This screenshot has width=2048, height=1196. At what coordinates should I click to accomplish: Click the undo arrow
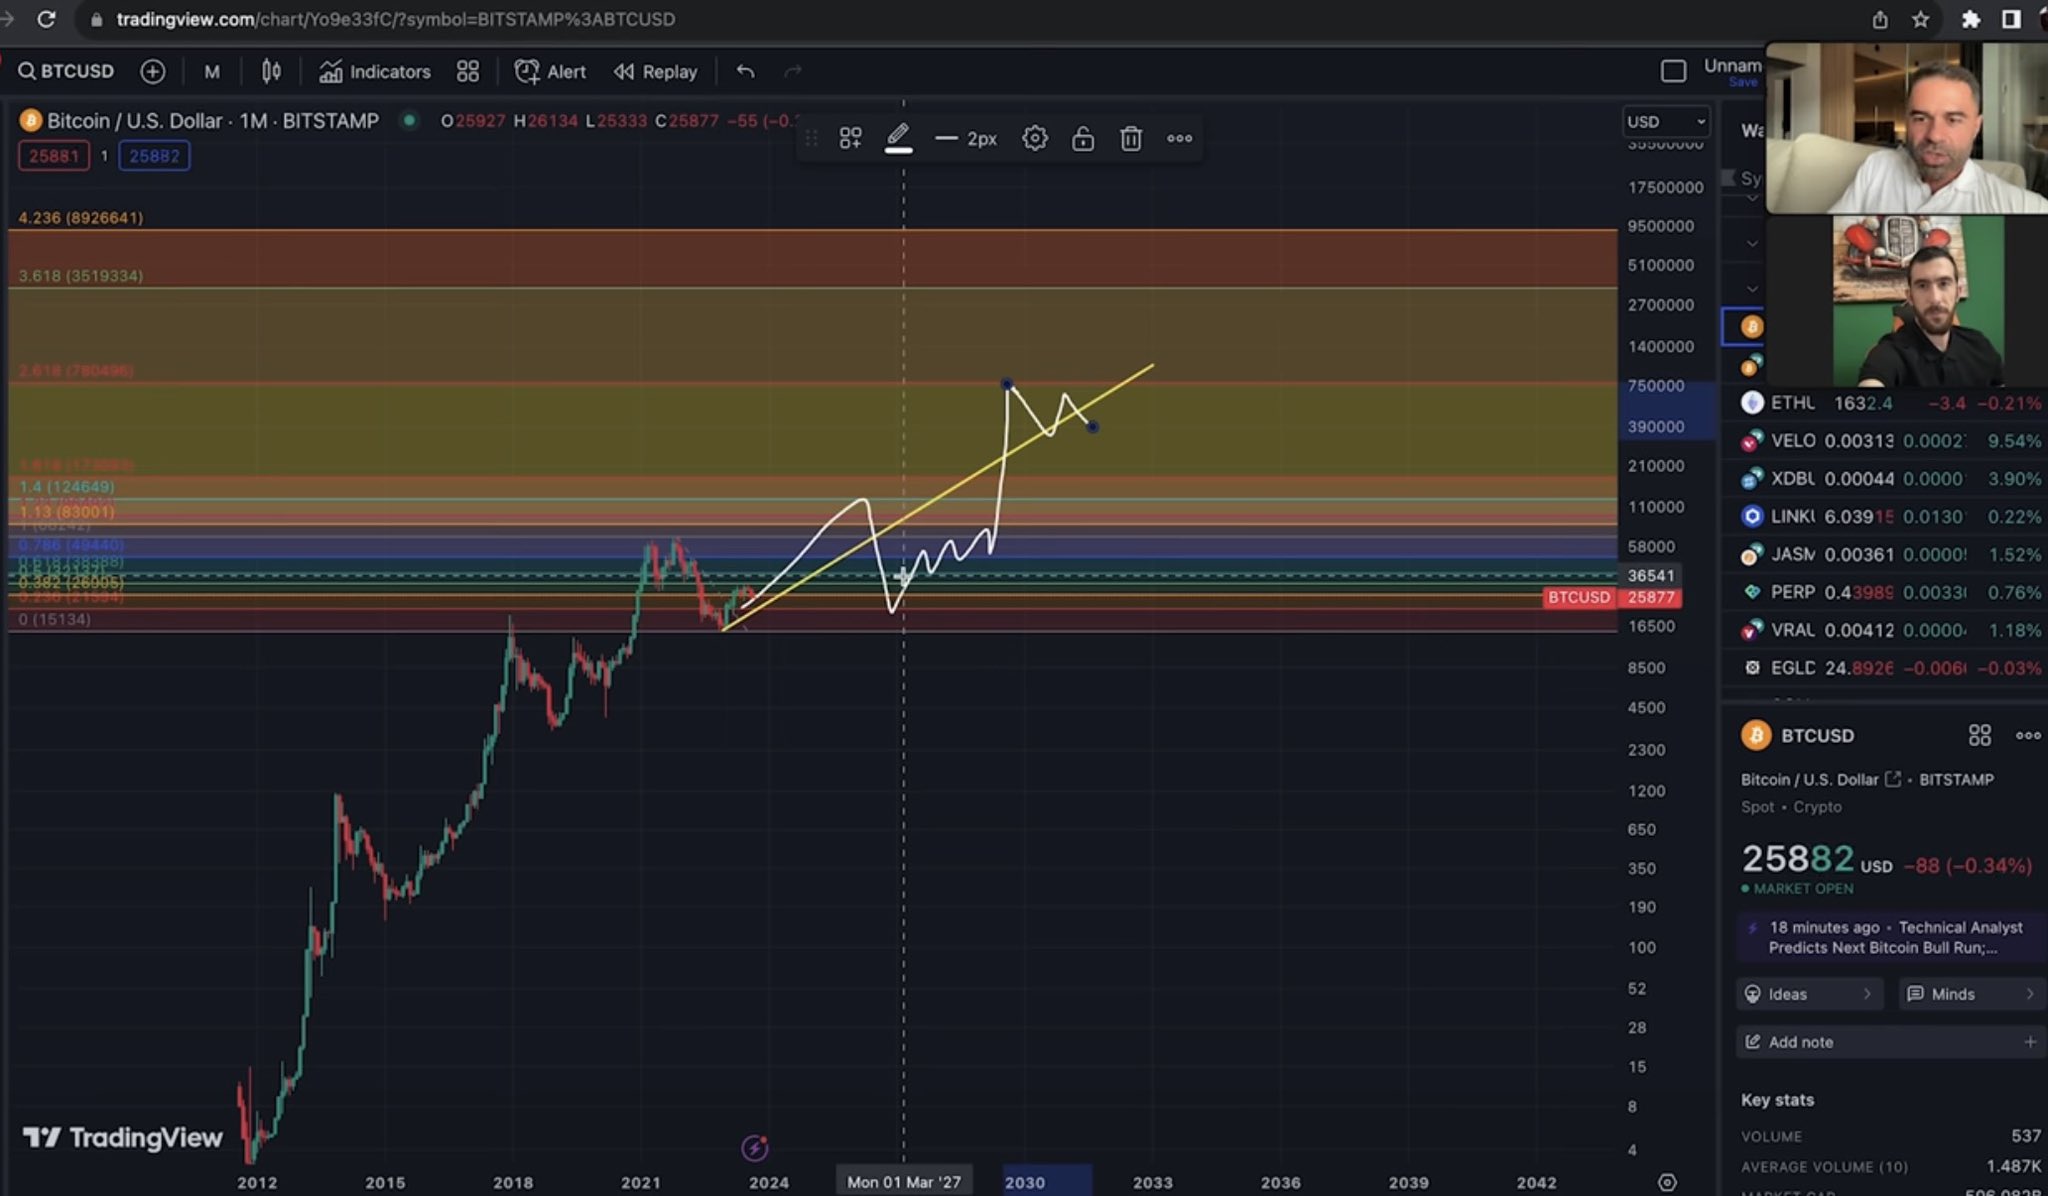[x=745, y=71]
